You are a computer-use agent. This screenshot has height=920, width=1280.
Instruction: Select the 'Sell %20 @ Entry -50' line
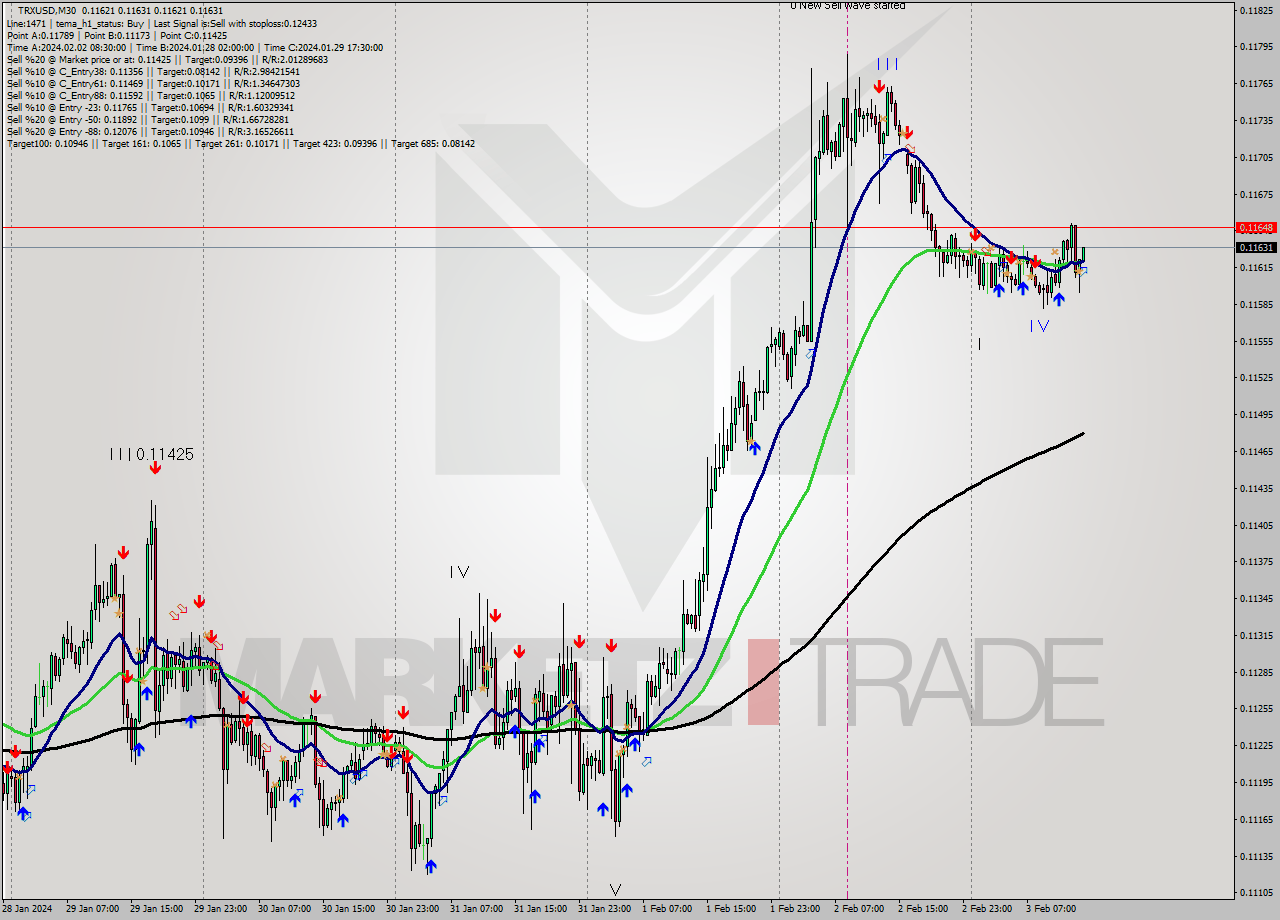[x=149, y=119]
